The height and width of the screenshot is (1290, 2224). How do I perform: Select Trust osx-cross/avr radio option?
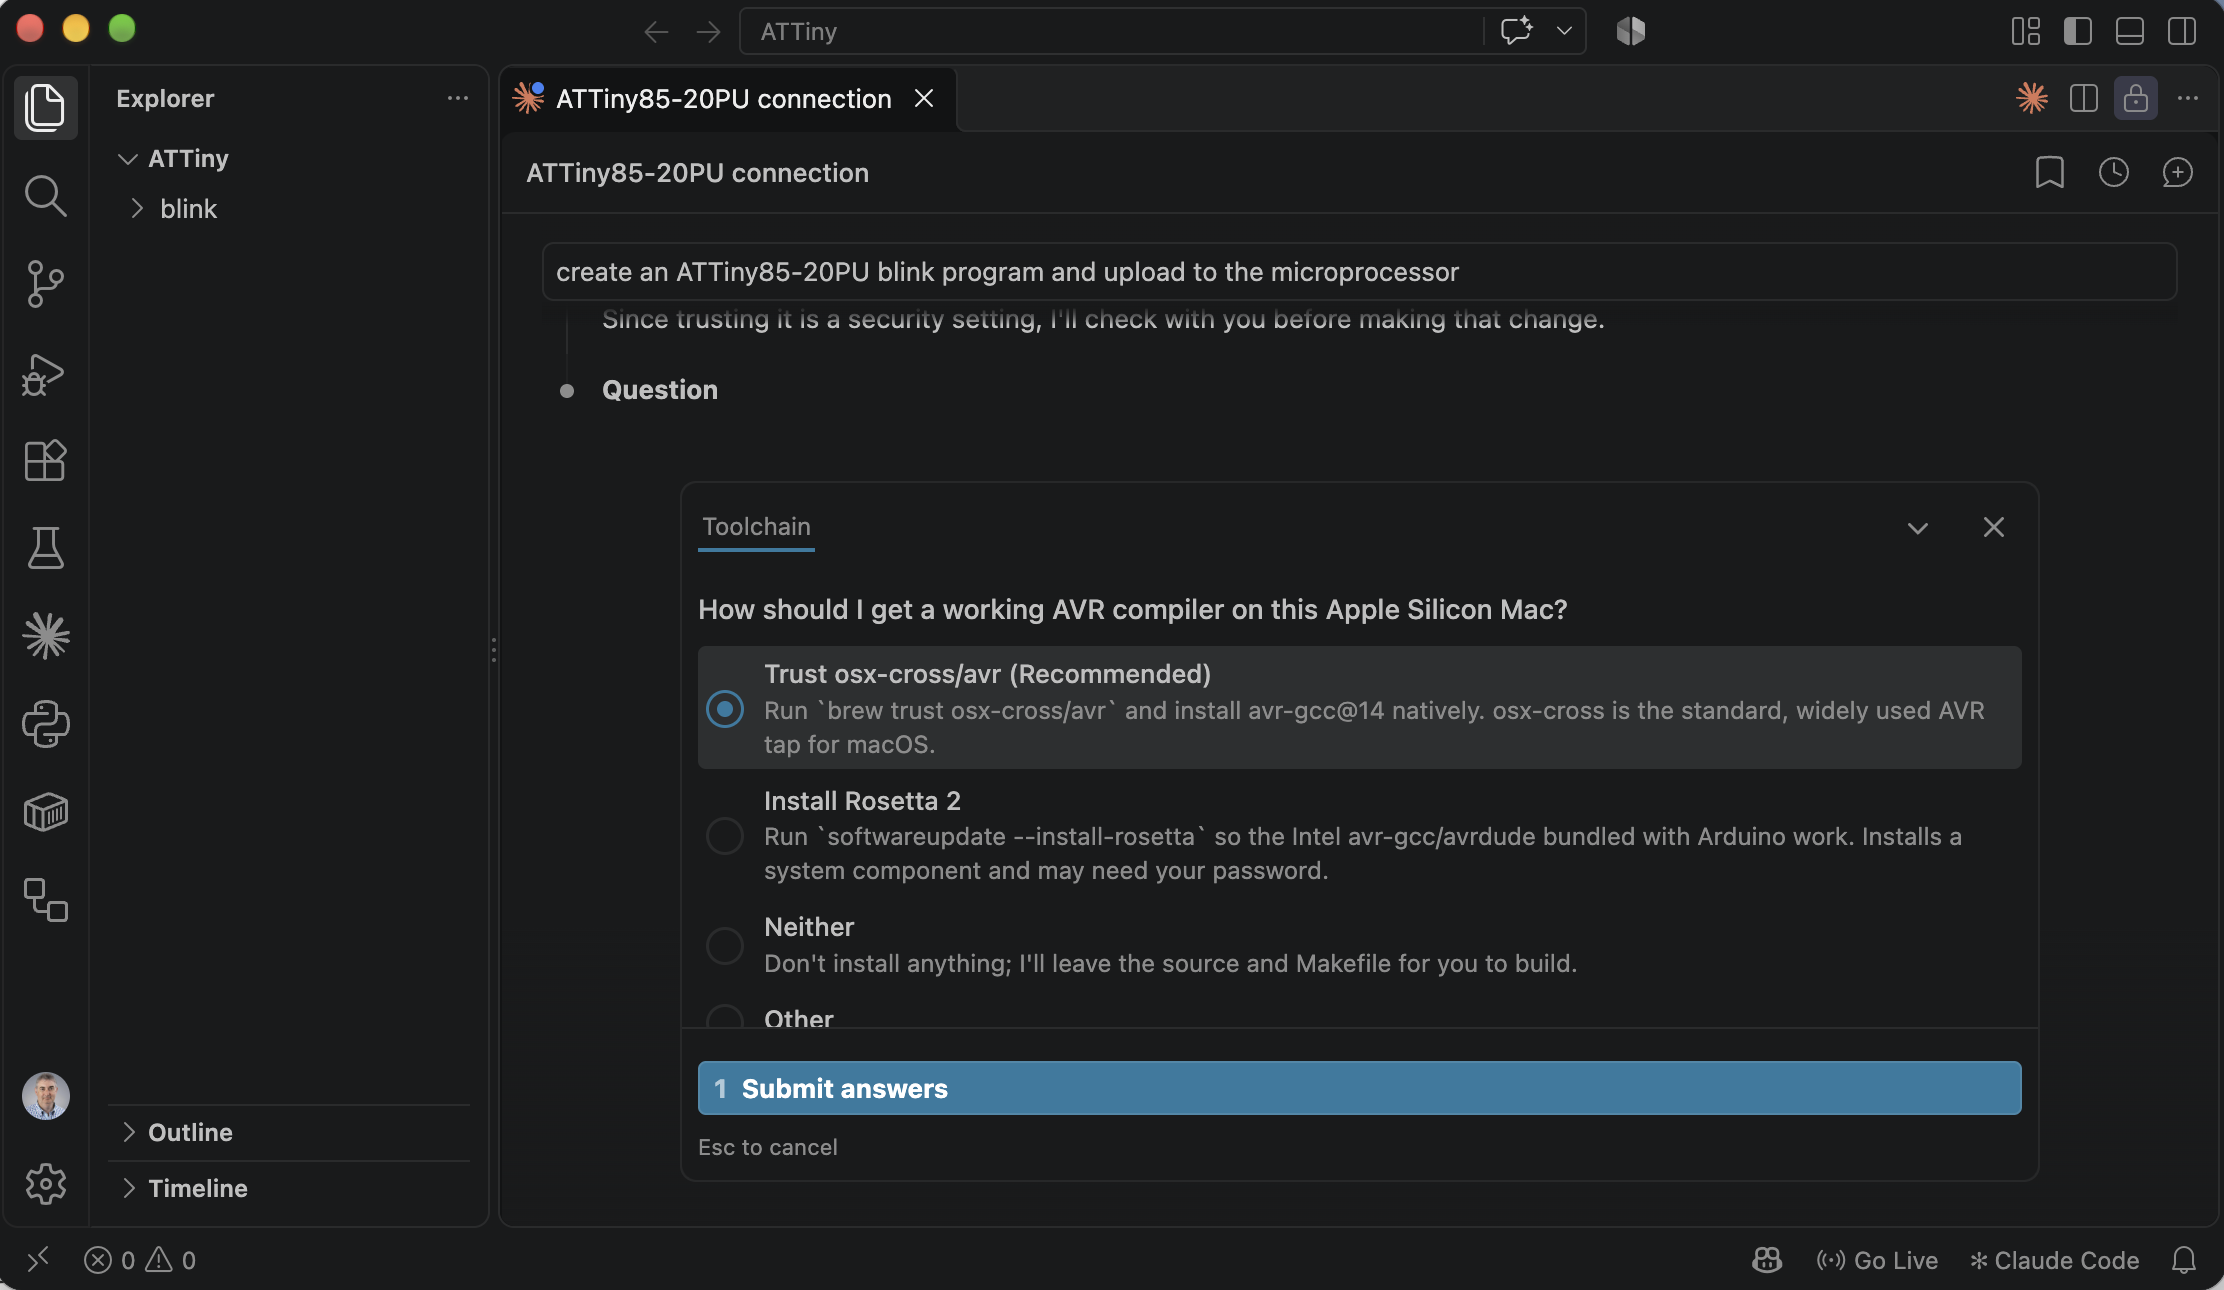click(725, 709)
